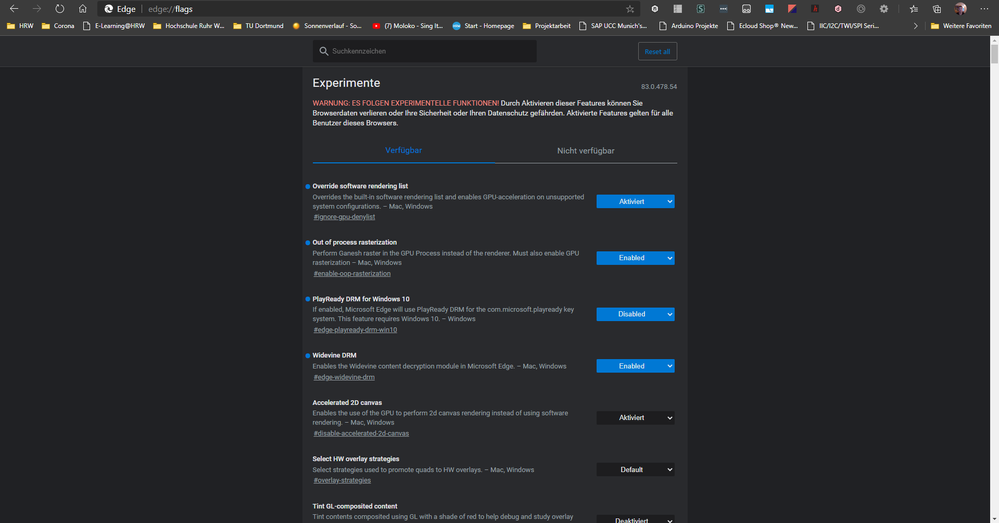The width and height of the screenshot is (999, 523).
Task: Open the IIC/I2C/TWI/SPI Seri... bookmark
Action: 842,26
